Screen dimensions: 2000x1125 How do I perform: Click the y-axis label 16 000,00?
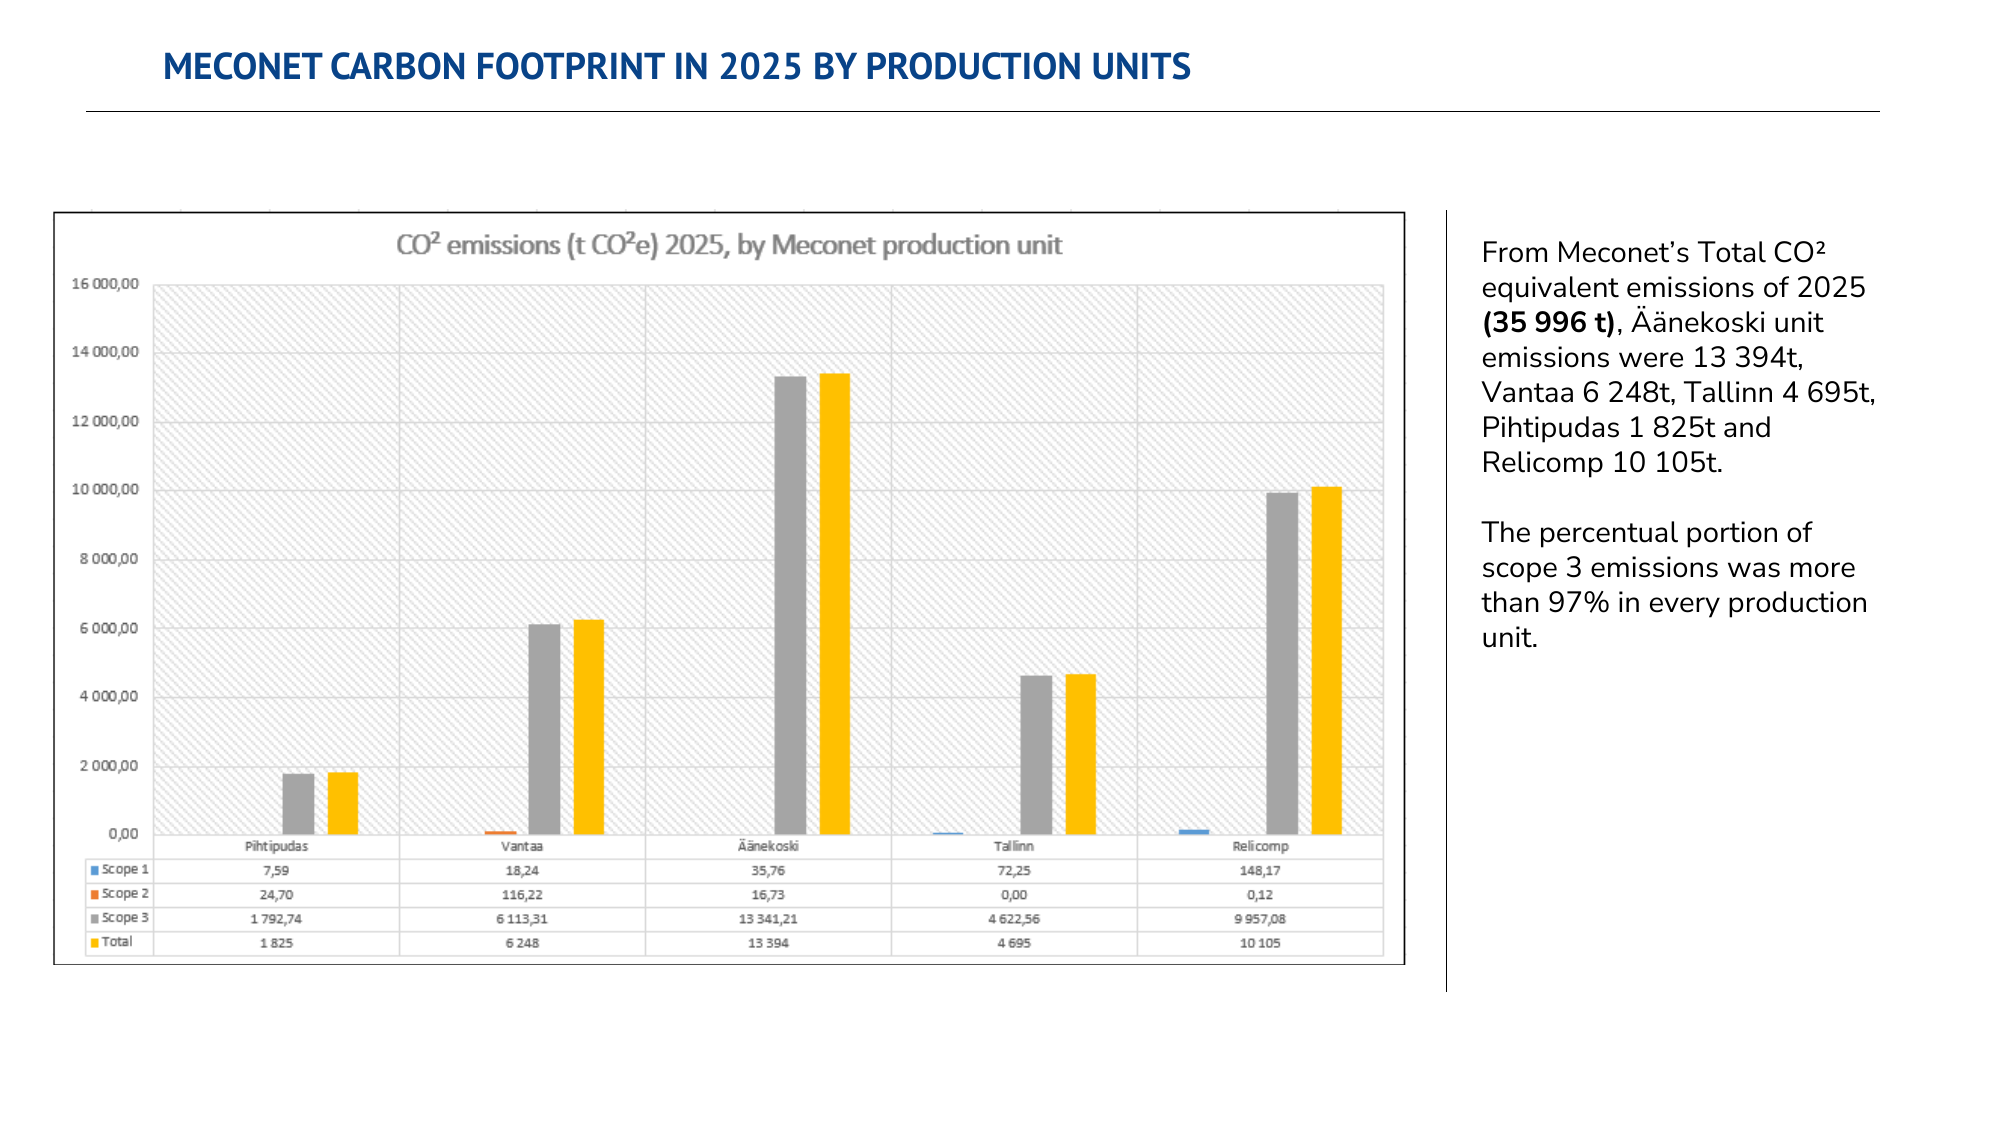pyautogui.click(x=105, y=284)
